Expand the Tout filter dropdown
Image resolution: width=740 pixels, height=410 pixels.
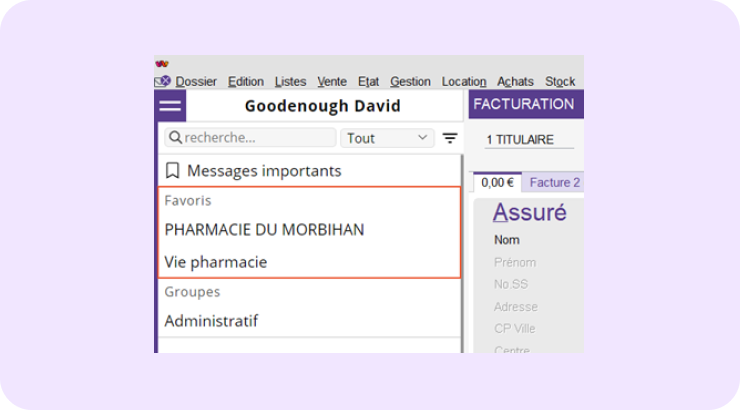(x=387, y=138)
